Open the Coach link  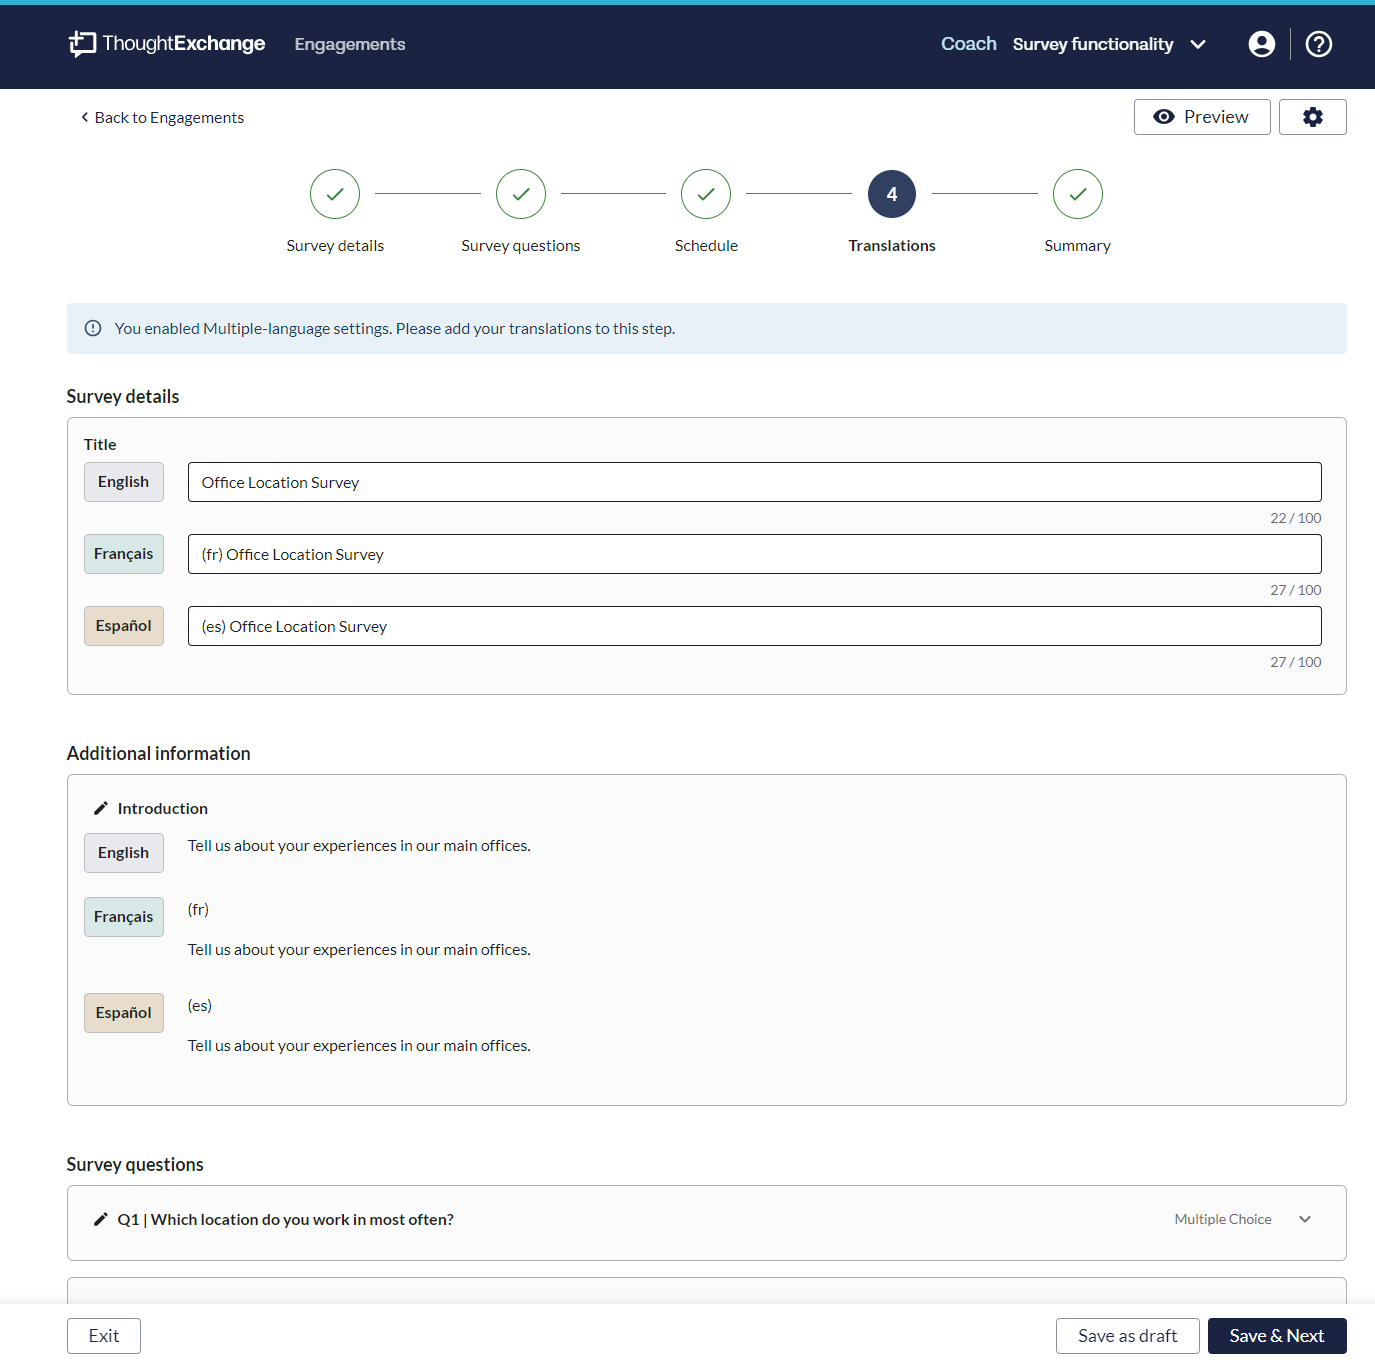pyautogui.click(x=968, y=44)
